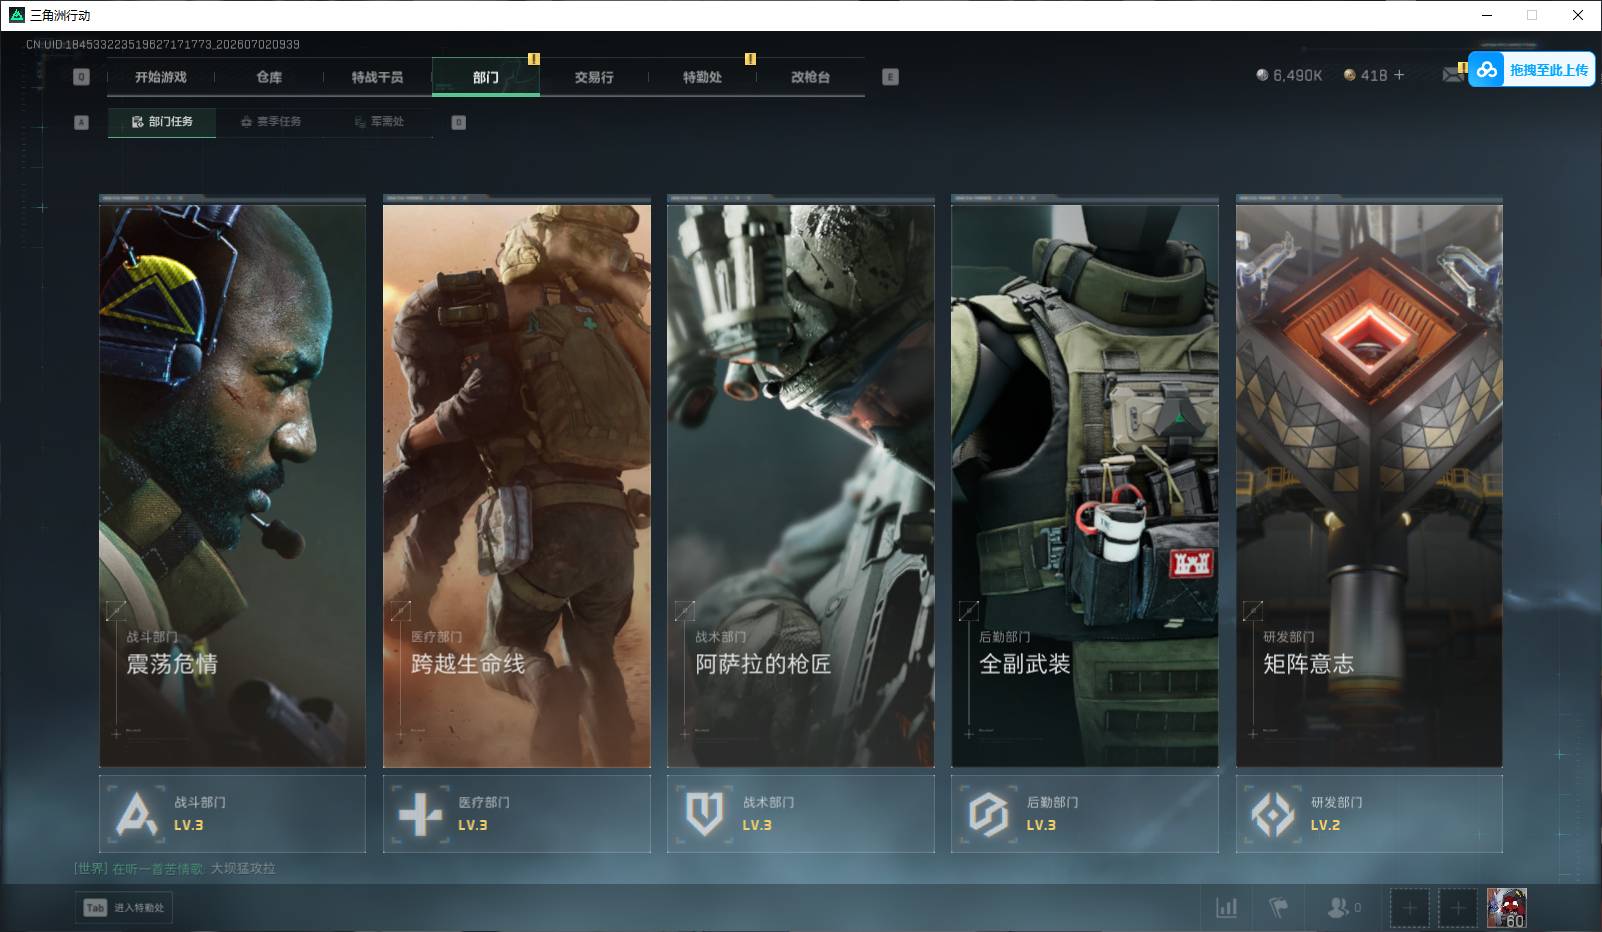Open the 阿萨拉的枪匠 mission card
Viewport: 1602px width, 932px height.
coord(801,483)
